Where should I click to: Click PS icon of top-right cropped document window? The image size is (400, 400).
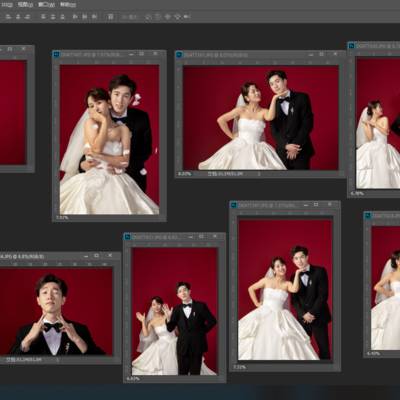(351, 45)
